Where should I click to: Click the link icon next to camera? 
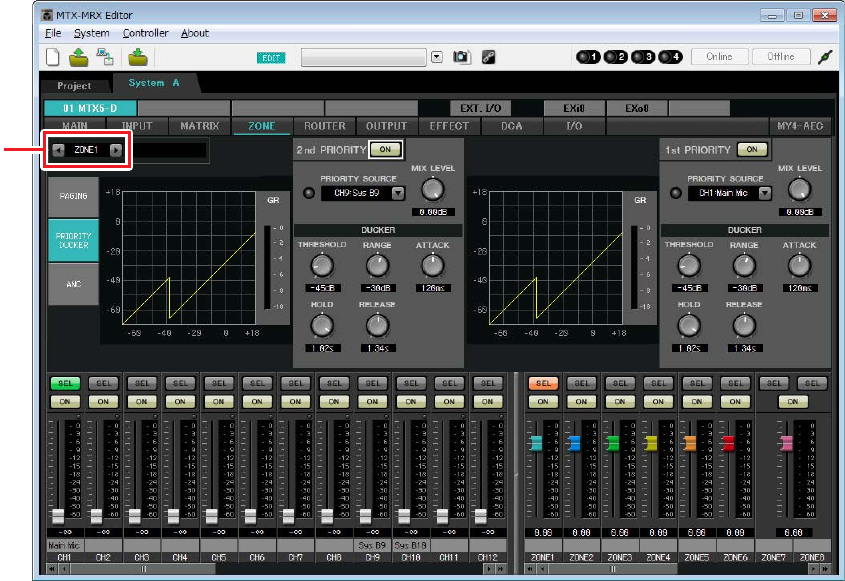pos(489,57)
